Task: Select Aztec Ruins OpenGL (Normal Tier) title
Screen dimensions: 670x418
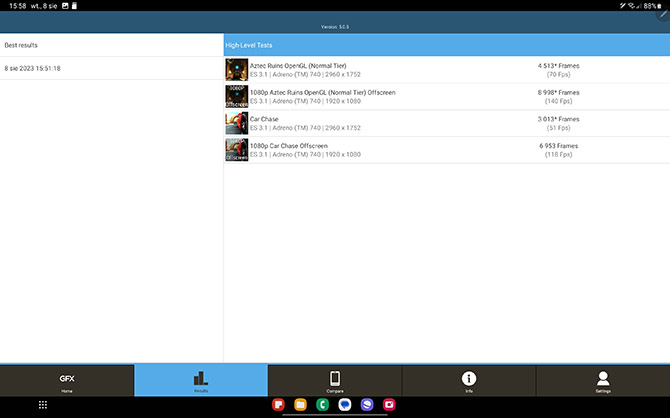Action: point(298,66)
